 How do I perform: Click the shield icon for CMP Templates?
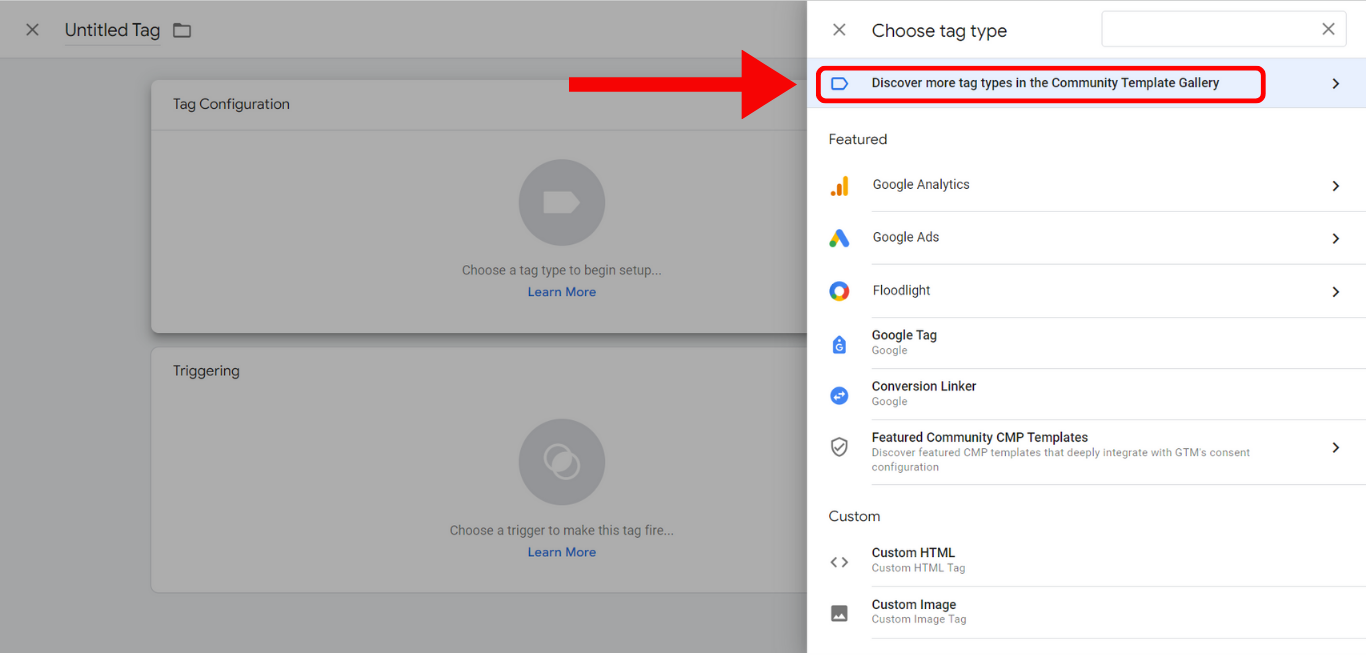click(840, 447)
